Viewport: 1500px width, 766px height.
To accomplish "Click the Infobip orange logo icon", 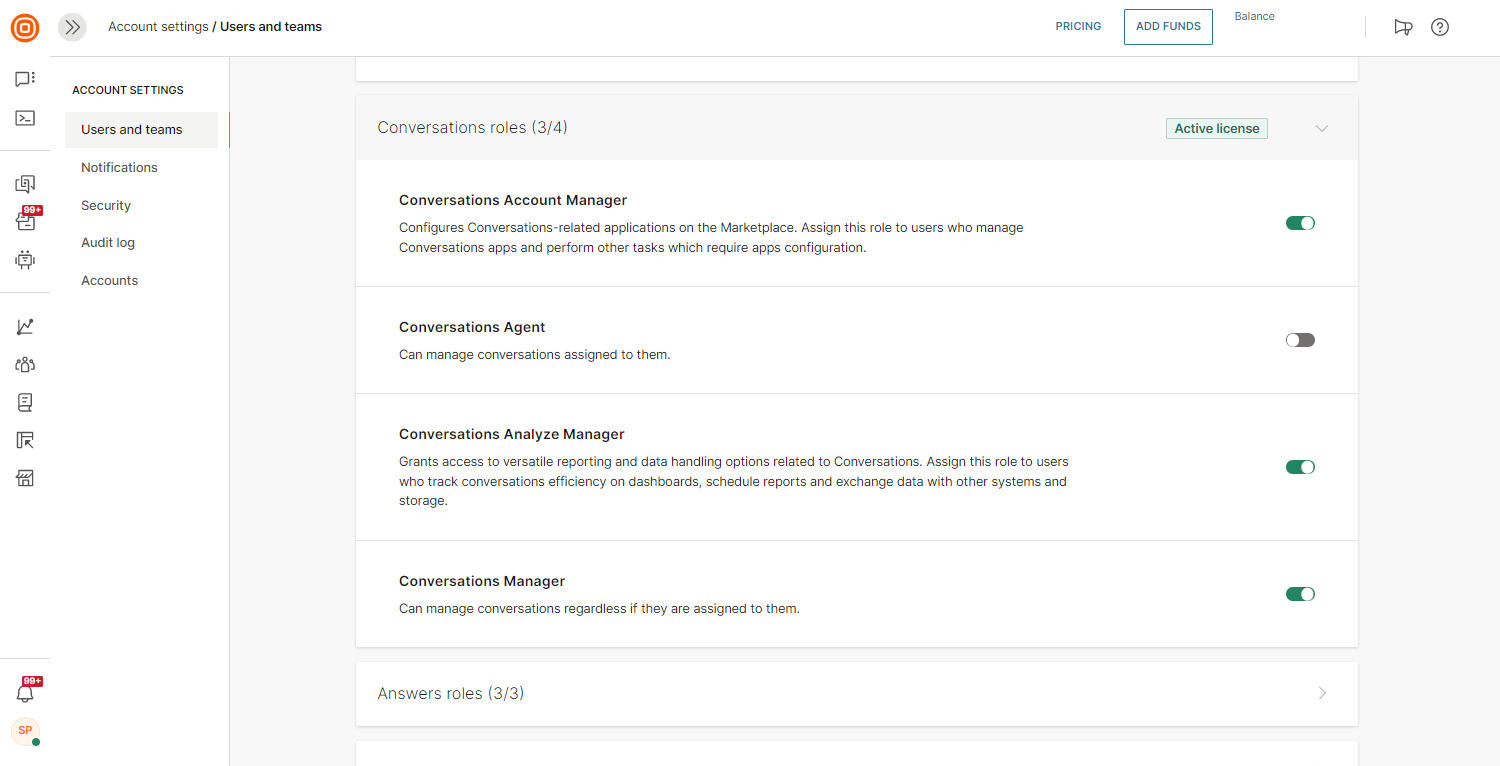I will [x=25, y=28].
